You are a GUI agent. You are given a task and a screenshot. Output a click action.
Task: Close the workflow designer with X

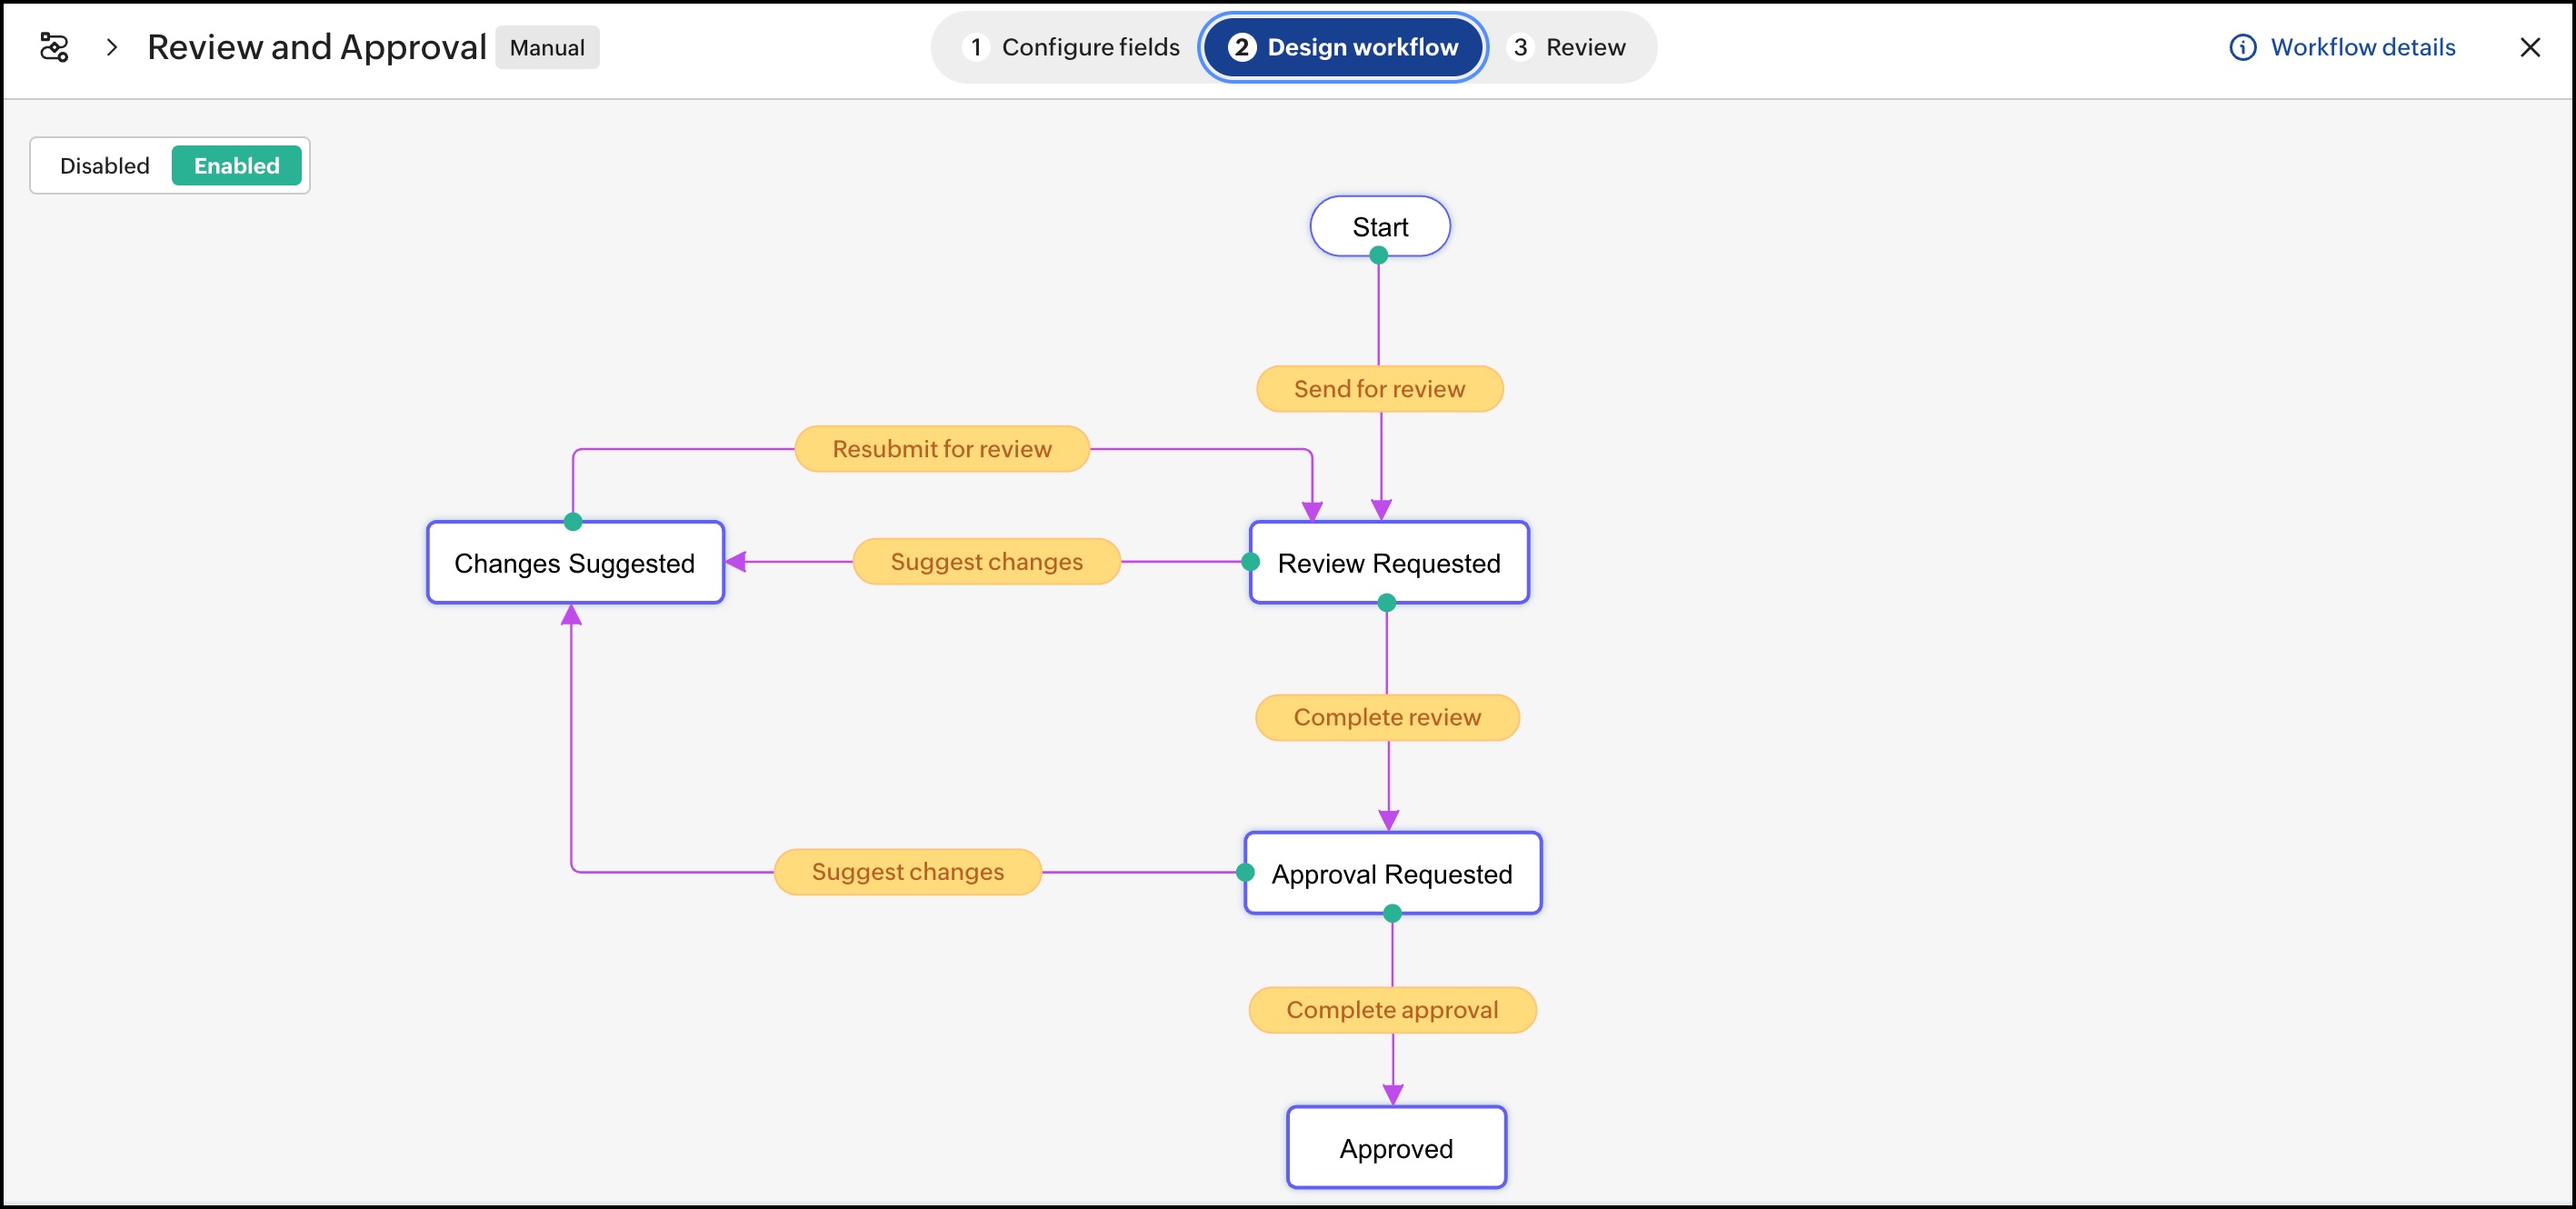[2529, 47]
